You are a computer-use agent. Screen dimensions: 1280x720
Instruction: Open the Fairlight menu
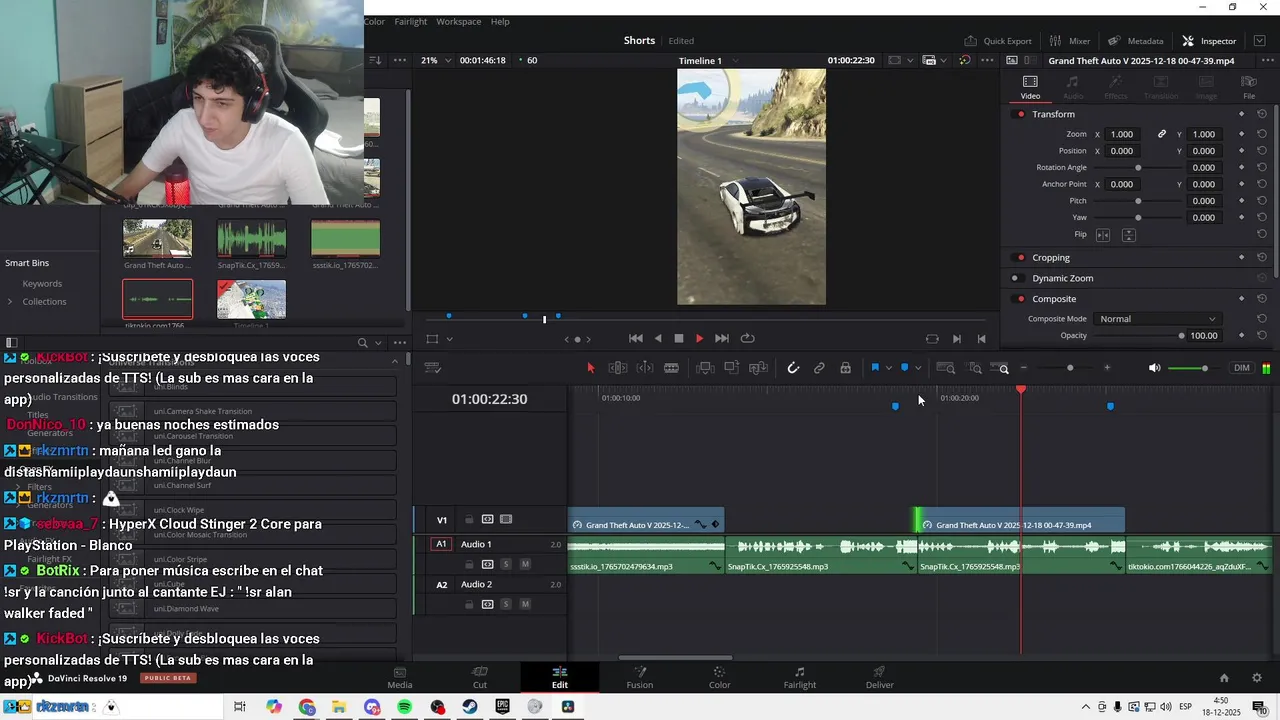click(410, 21)
